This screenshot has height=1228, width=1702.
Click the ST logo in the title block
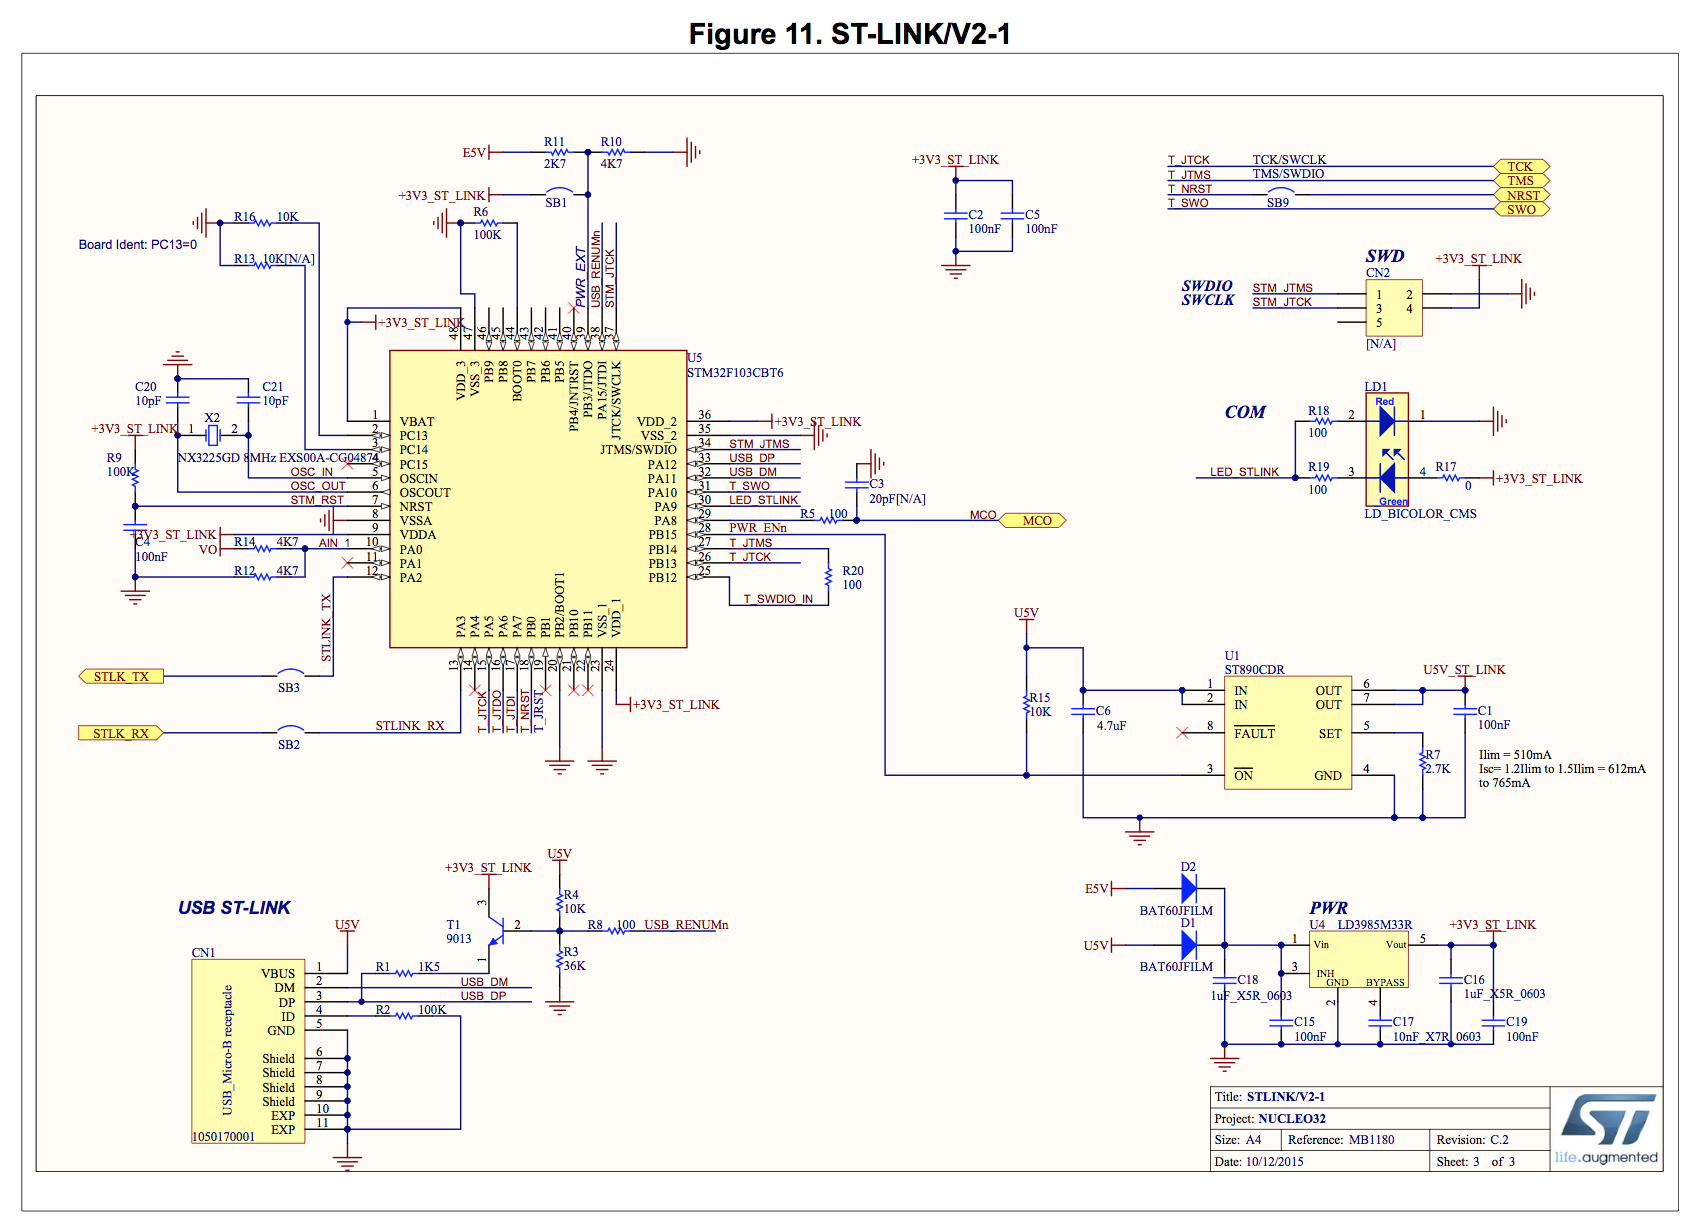[1607, 1119]
